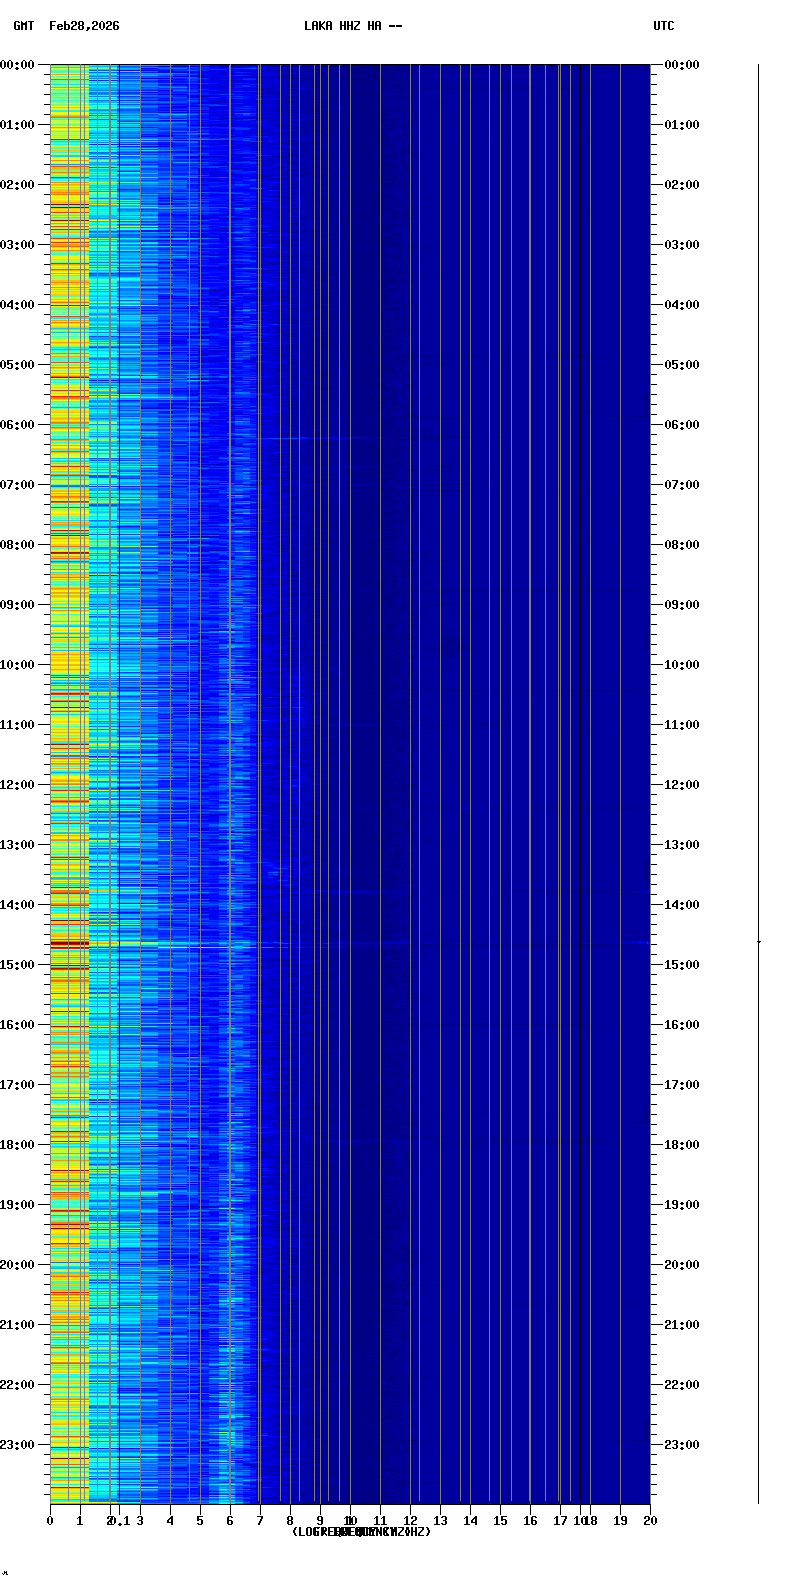Click the tick mark on the right vertical line
The height and width of the screenshot is (1584, 802).
tap(758, 942)
